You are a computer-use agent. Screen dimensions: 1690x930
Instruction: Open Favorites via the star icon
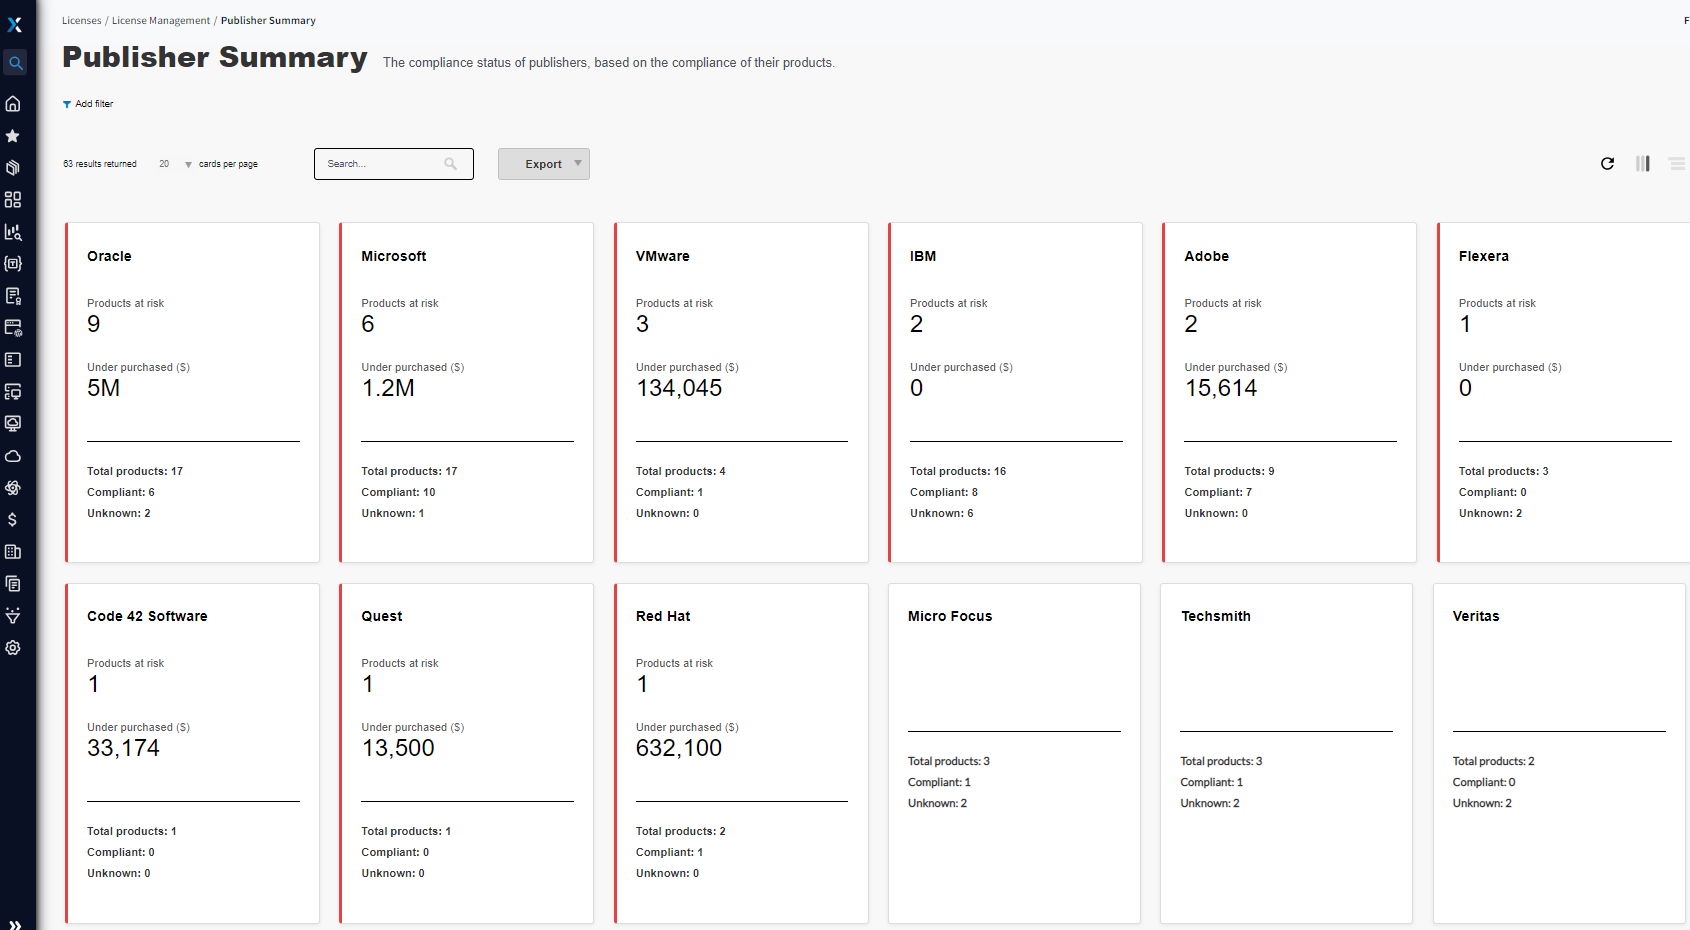14,136
